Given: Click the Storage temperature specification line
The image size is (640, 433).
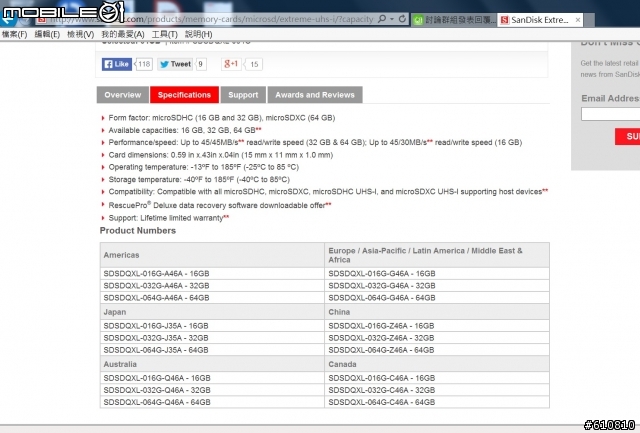Looking at the screenshot, I should (199, 180).
